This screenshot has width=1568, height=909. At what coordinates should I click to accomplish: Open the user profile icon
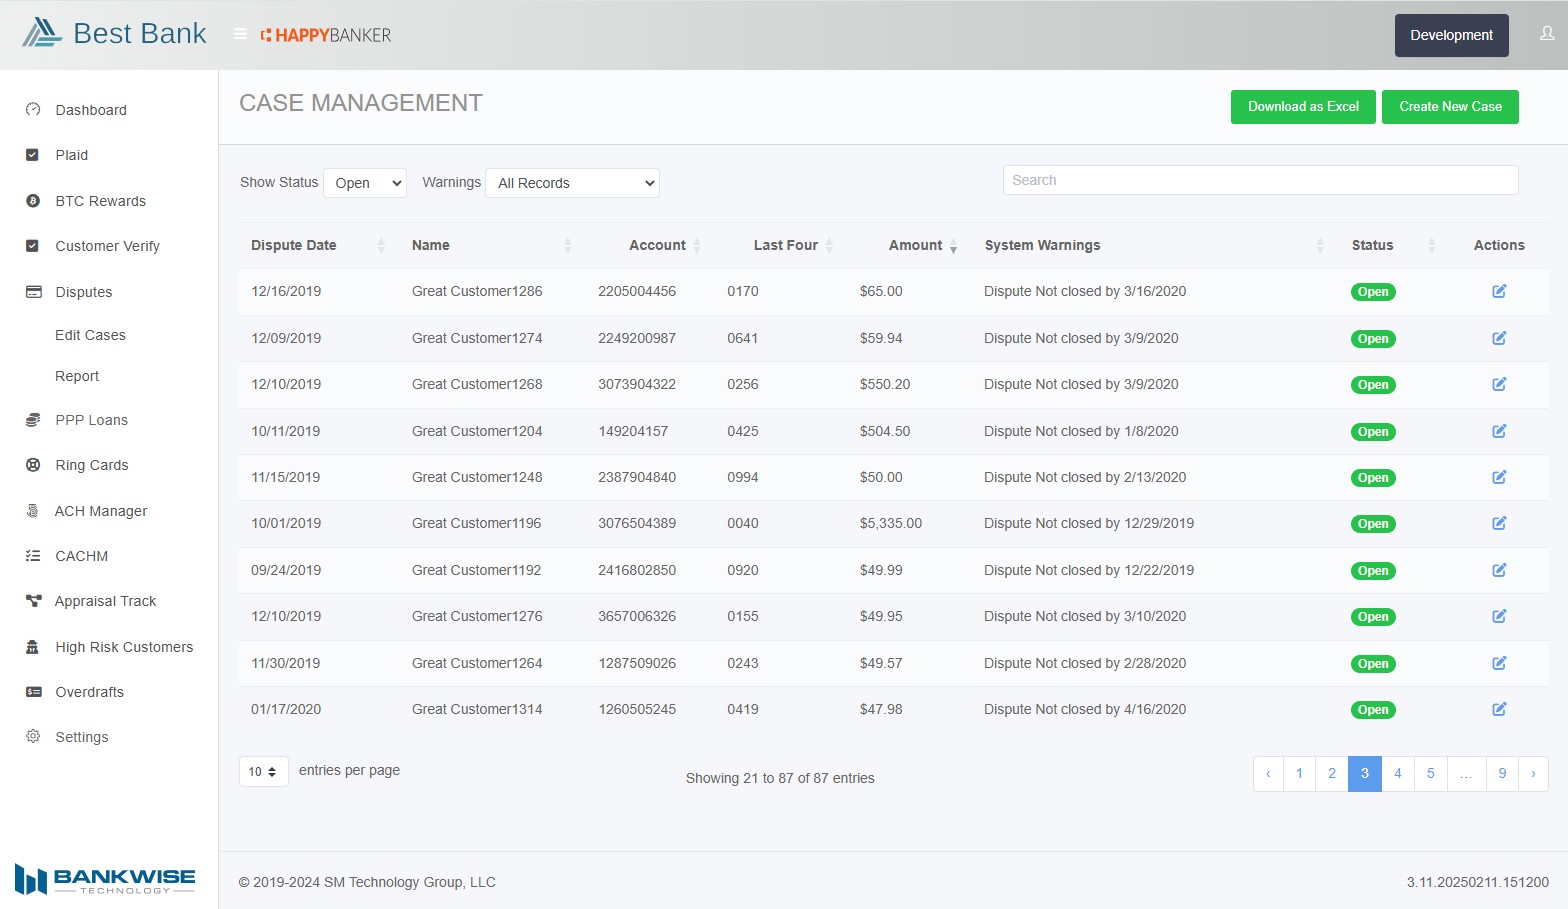(1547, 34)
